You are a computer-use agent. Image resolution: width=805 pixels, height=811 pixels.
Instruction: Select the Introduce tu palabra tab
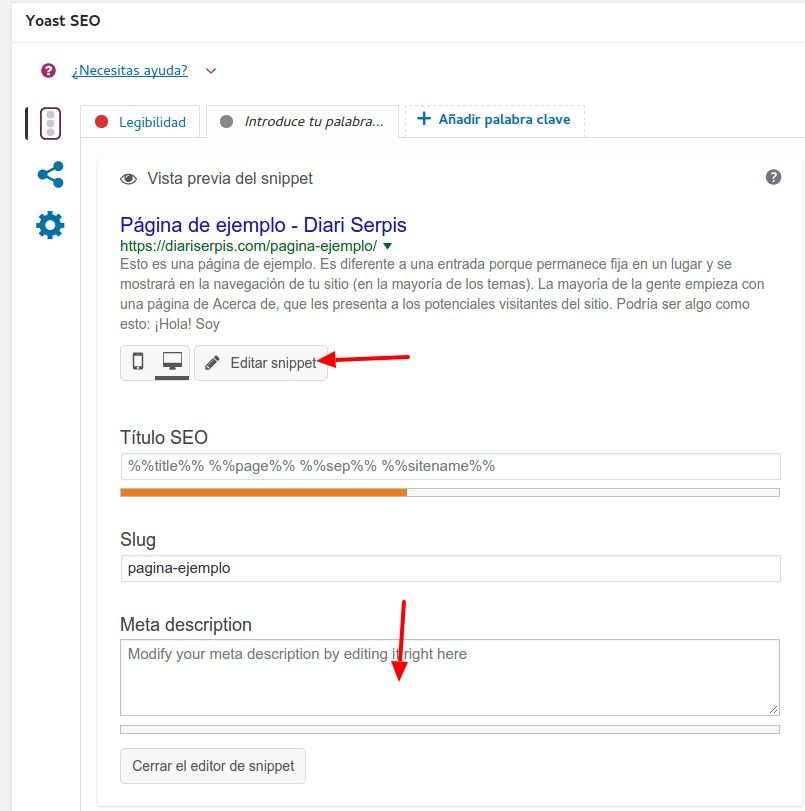coord(303,122)
